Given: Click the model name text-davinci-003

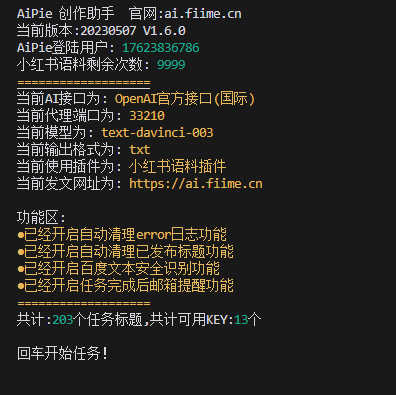Looking at the screenshot, I should [x=157, y=133].
